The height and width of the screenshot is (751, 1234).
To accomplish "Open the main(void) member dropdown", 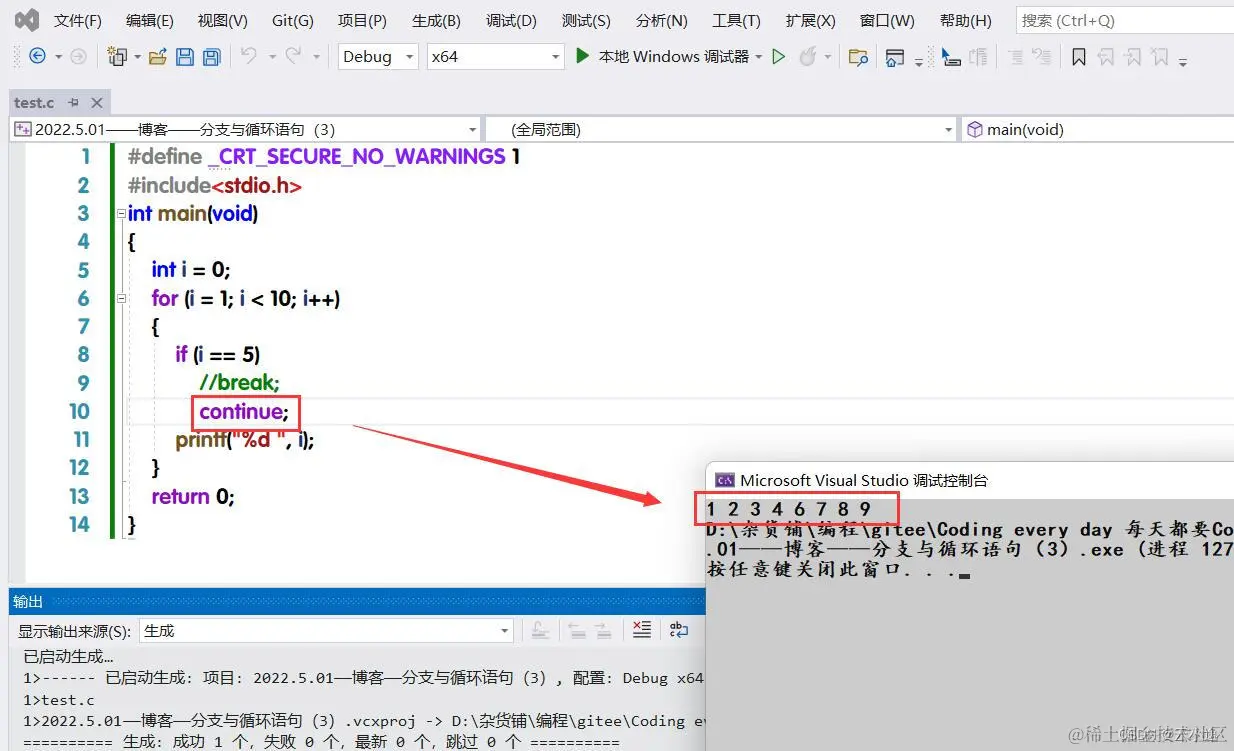I will click(1098, 129).
